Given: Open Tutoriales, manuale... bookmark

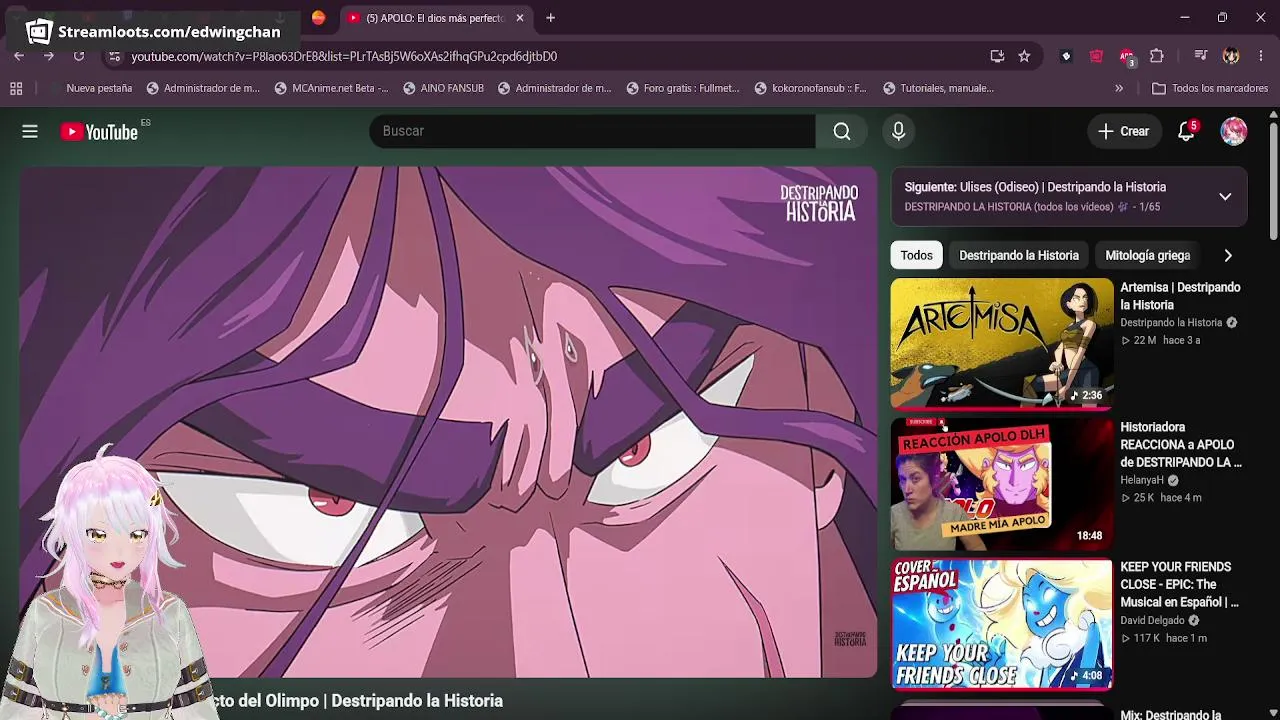Looking at the screenshot, I should click(938, 88).
